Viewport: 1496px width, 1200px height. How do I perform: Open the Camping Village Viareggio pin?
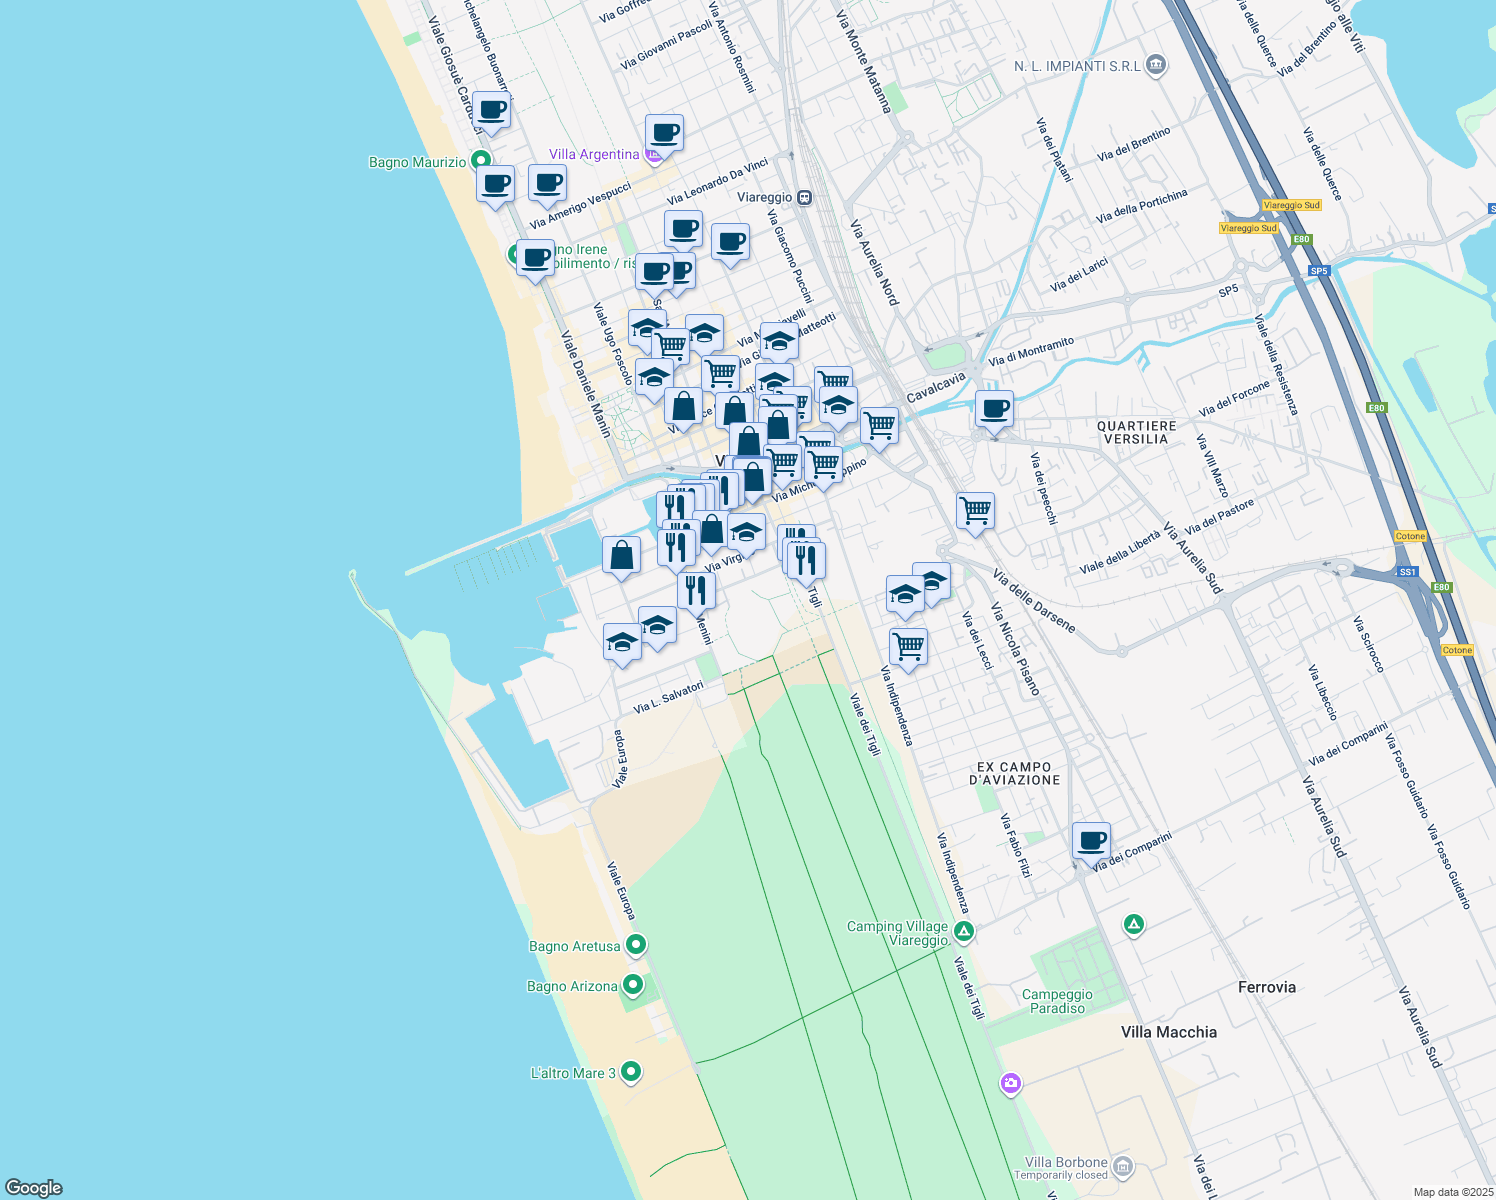coord(963,932)
